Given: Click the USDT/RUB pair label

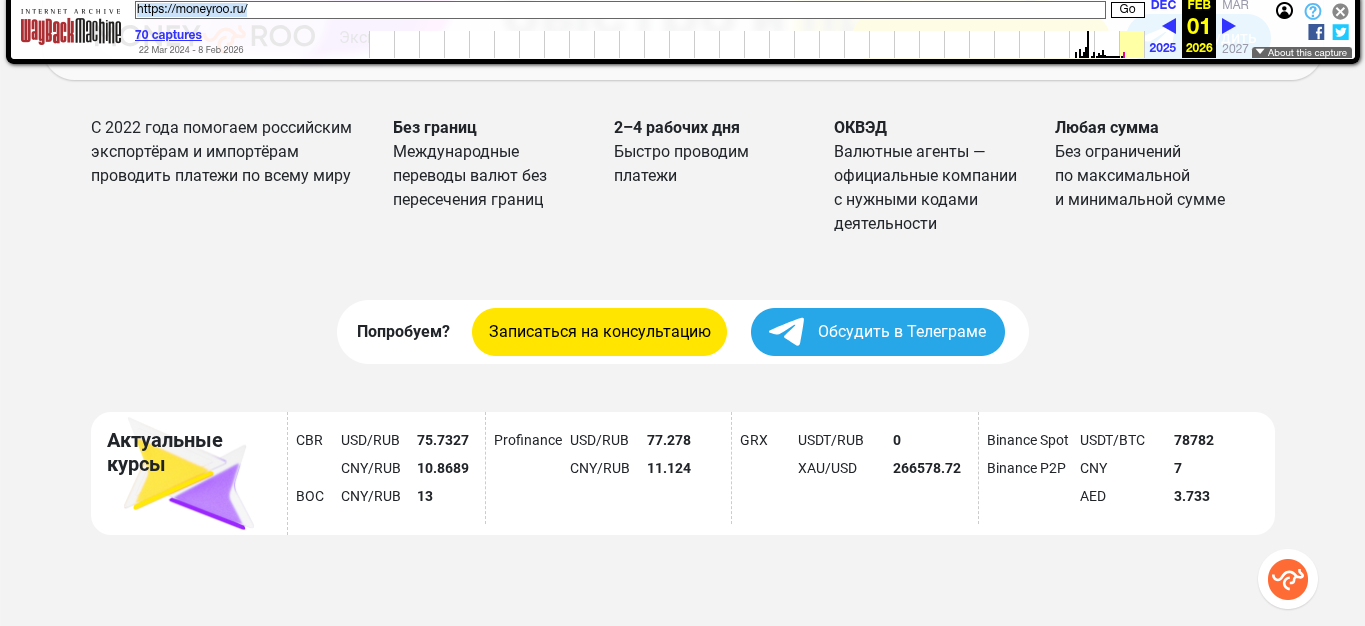Looking at the screenshot, I should [x=831, y=440].
